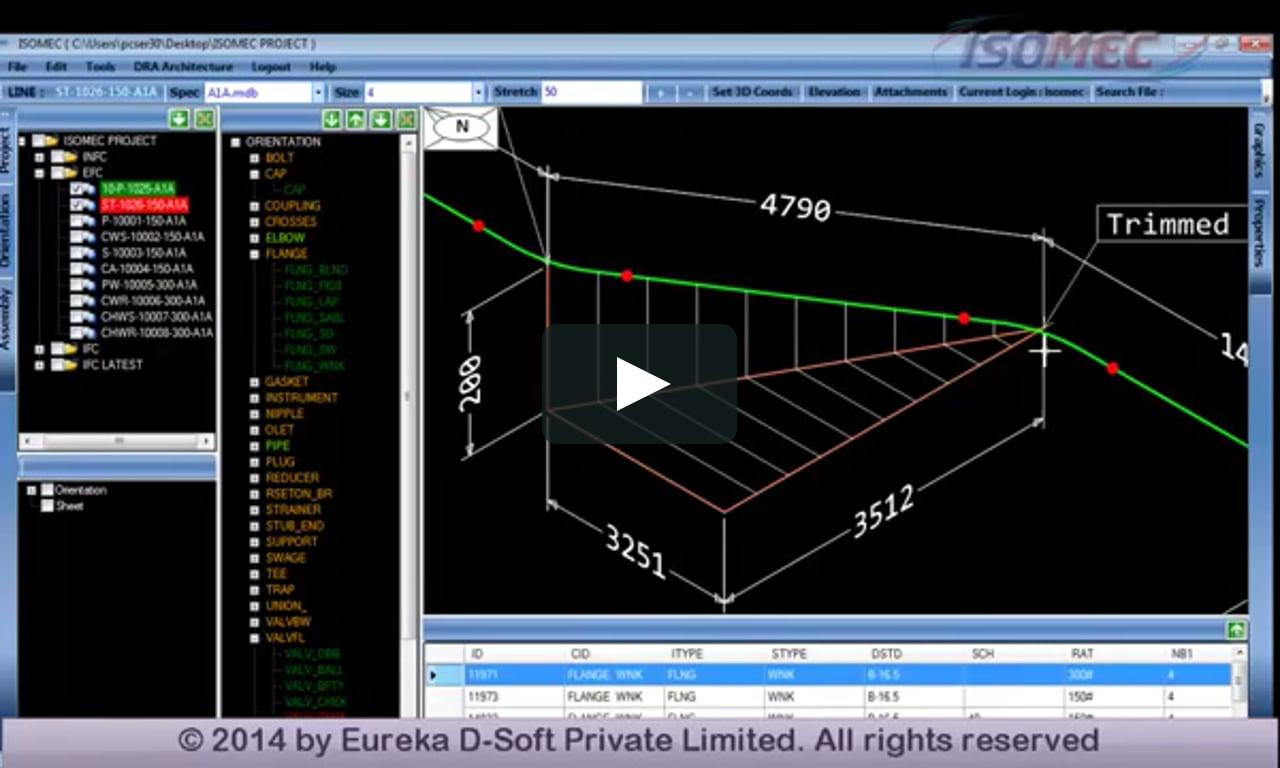Click leftmost down-arrow icon above Orientation tree

(x=331, y=119)
